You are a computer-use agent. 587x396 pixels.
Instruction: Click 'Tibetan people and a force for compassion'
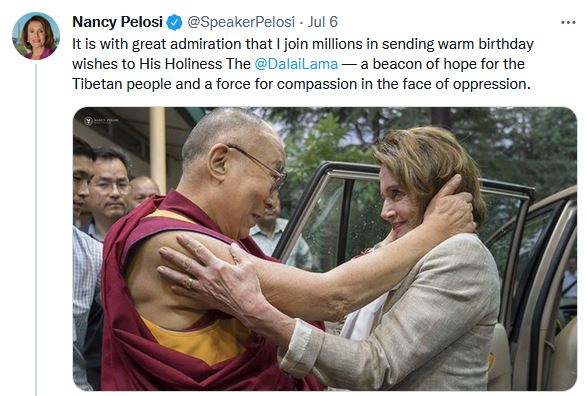215,84
